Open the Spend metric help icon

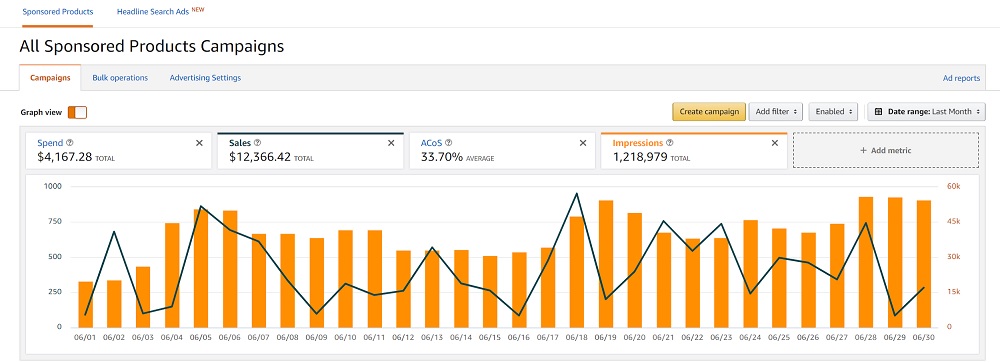coord(70,143)
